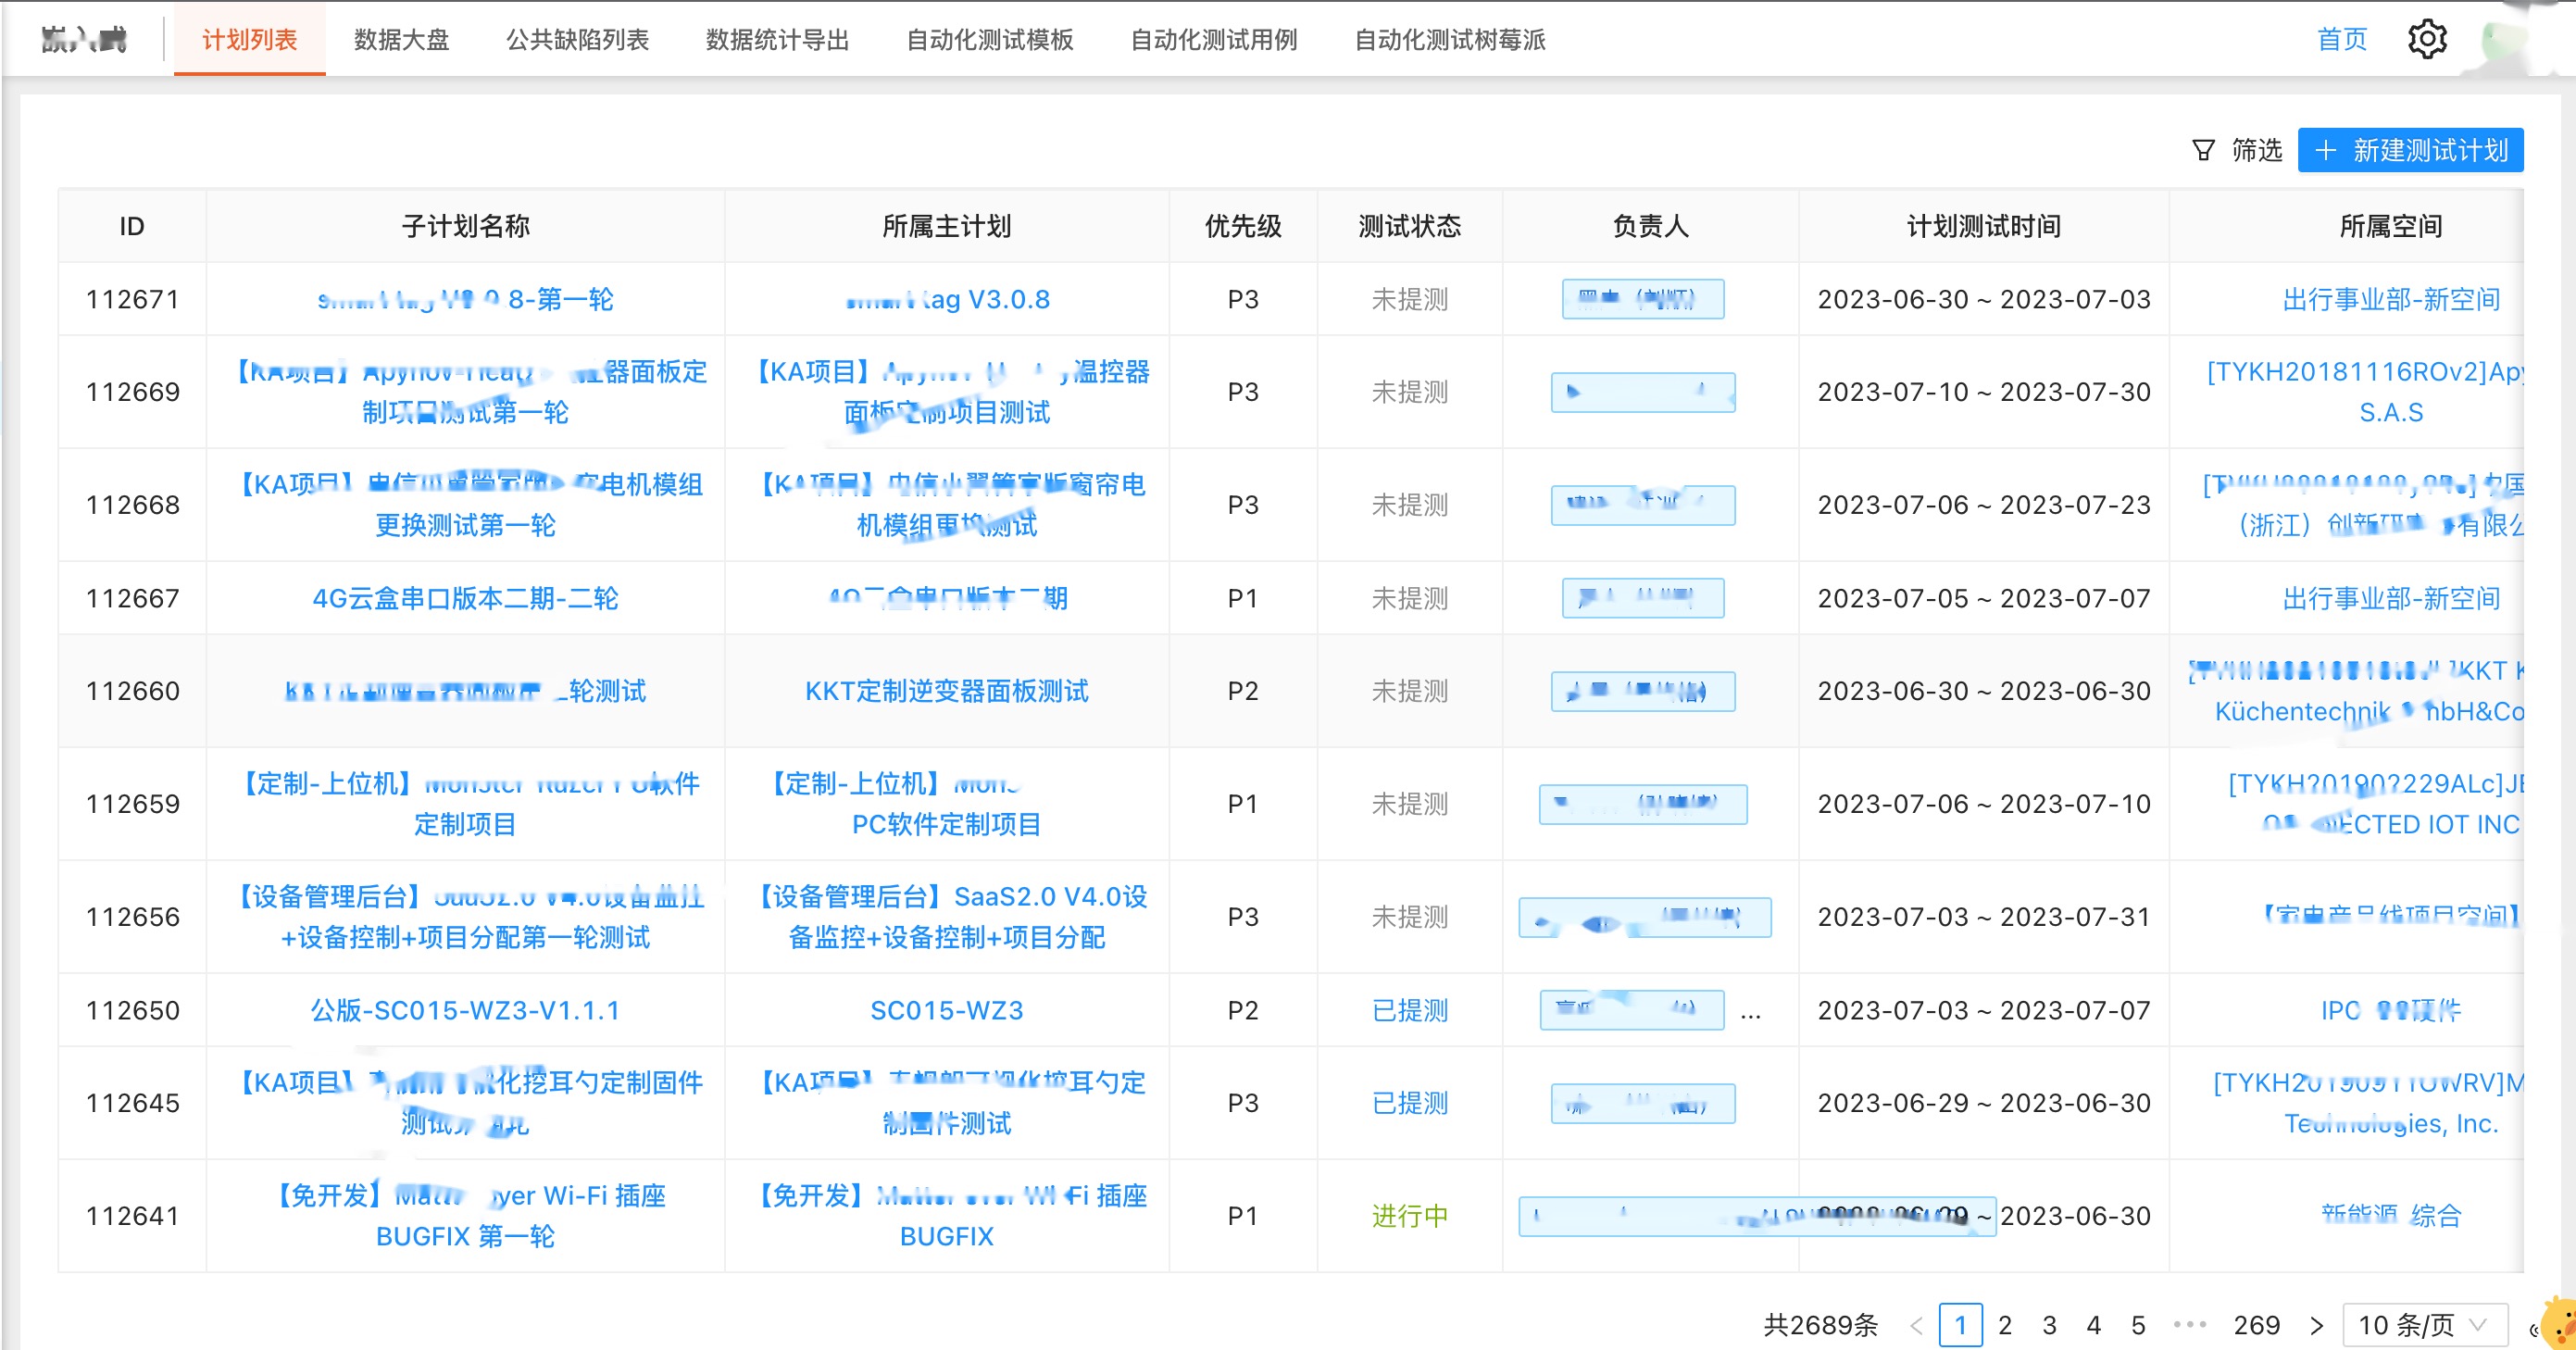Go to page 5
Image resolution: width=2576 pixels, height=1350 pixels.
point(2138,1325)
